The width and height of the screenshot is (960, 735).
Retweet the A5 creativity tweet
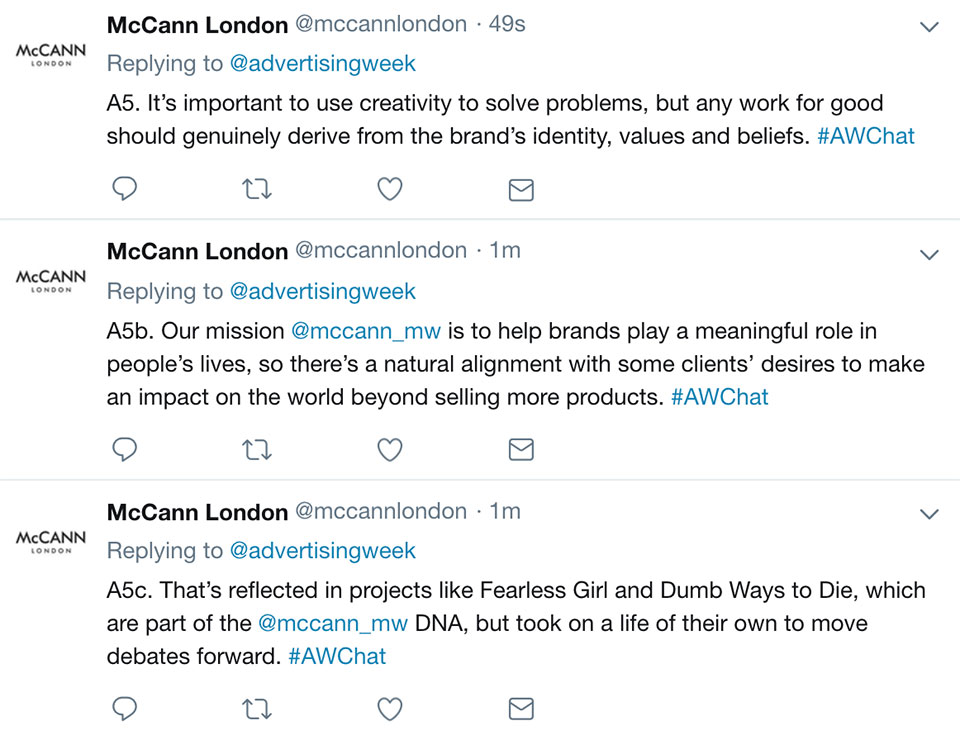257,189
